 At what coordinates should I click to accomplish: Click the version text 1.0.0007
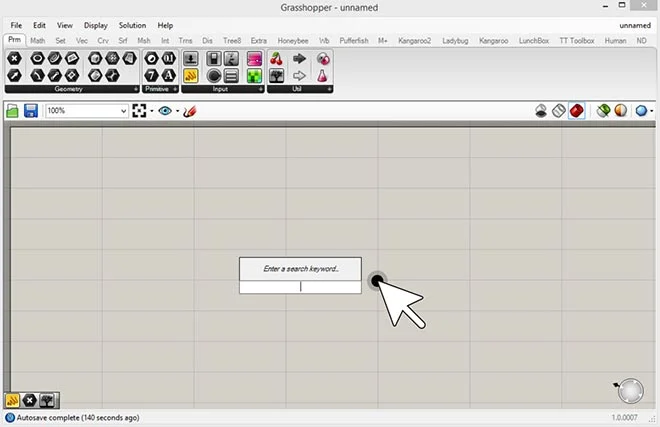pos(625,418)
